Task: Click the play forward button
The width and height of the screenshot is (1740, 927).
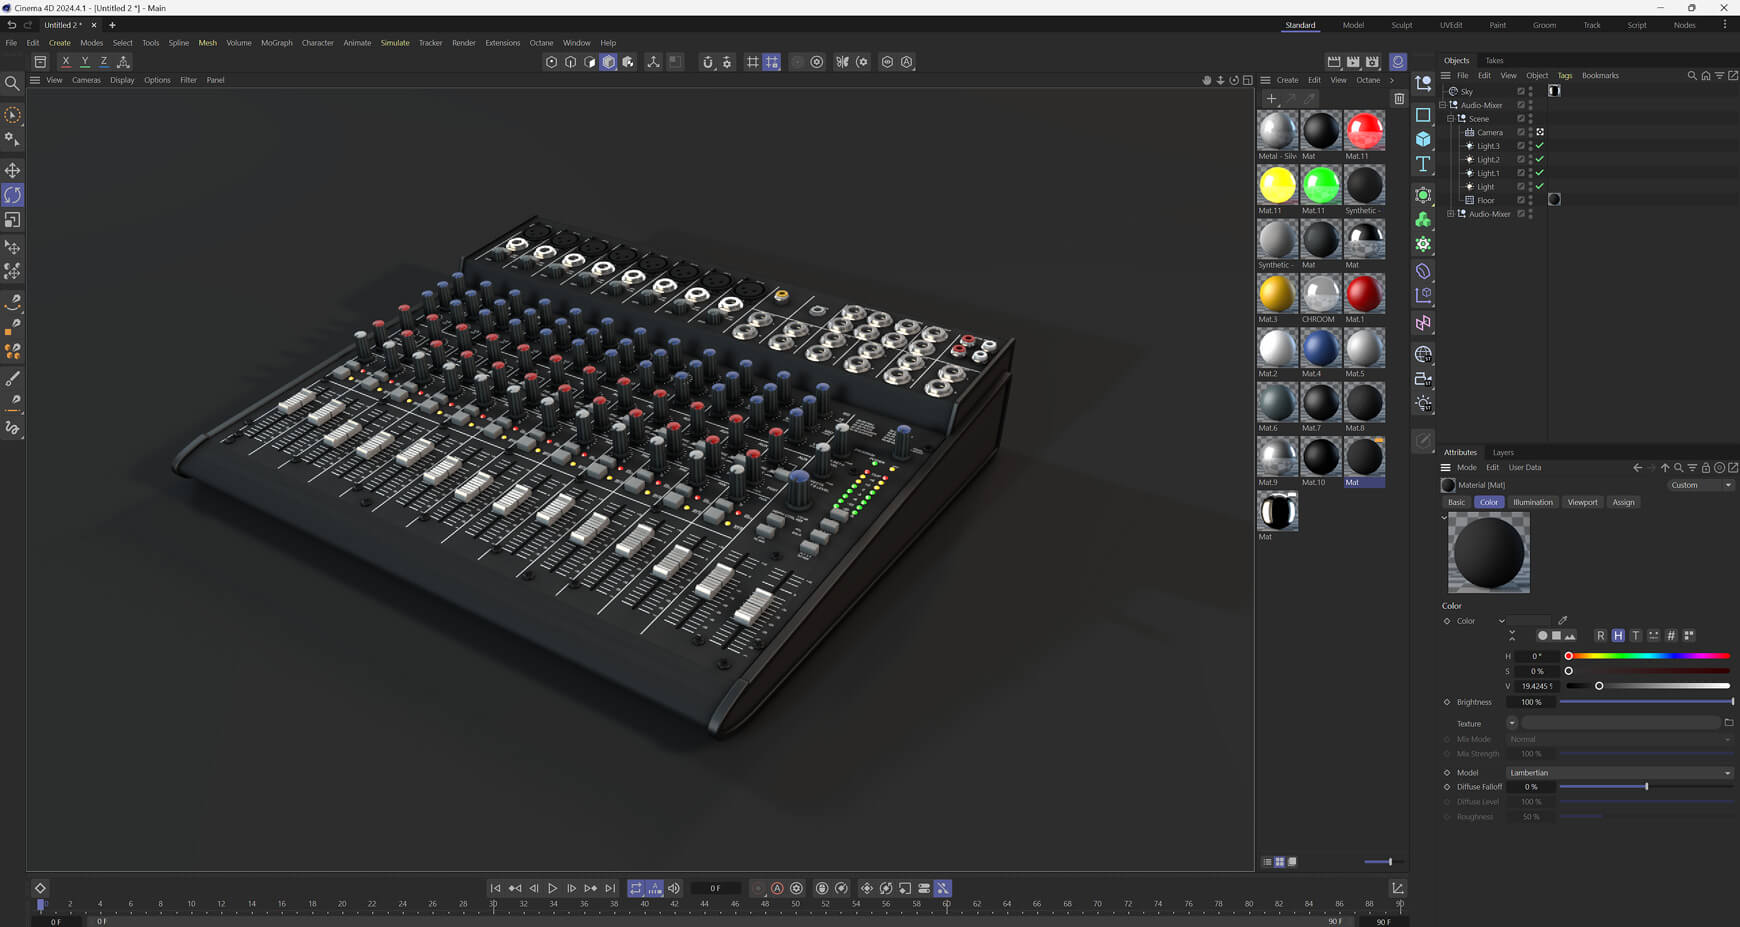Action: pos(552,888)
